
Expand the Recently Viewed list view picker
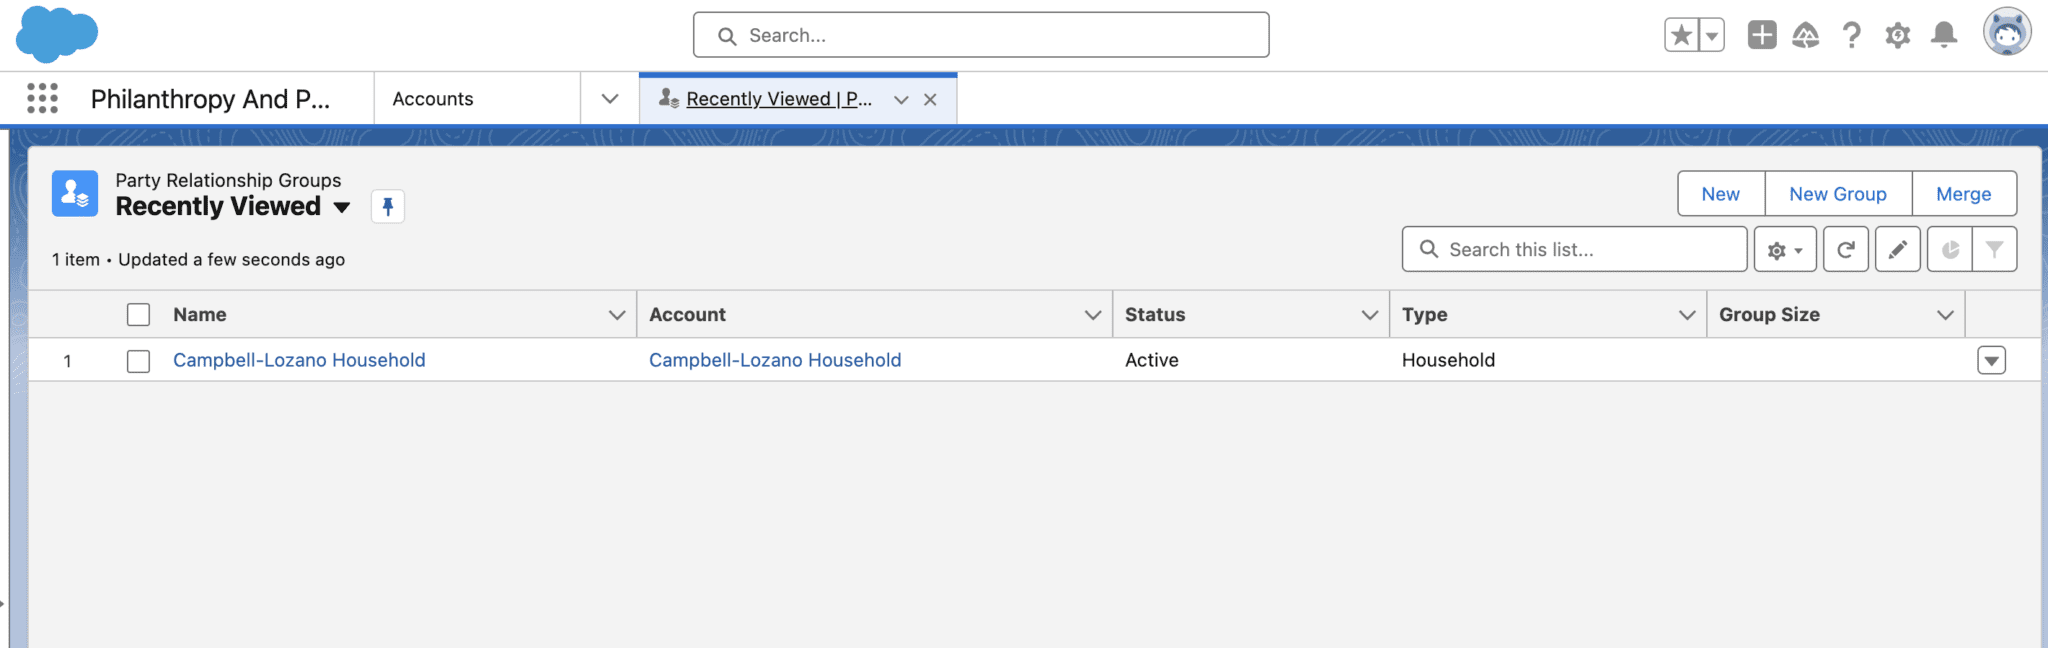tap(342, 207)
